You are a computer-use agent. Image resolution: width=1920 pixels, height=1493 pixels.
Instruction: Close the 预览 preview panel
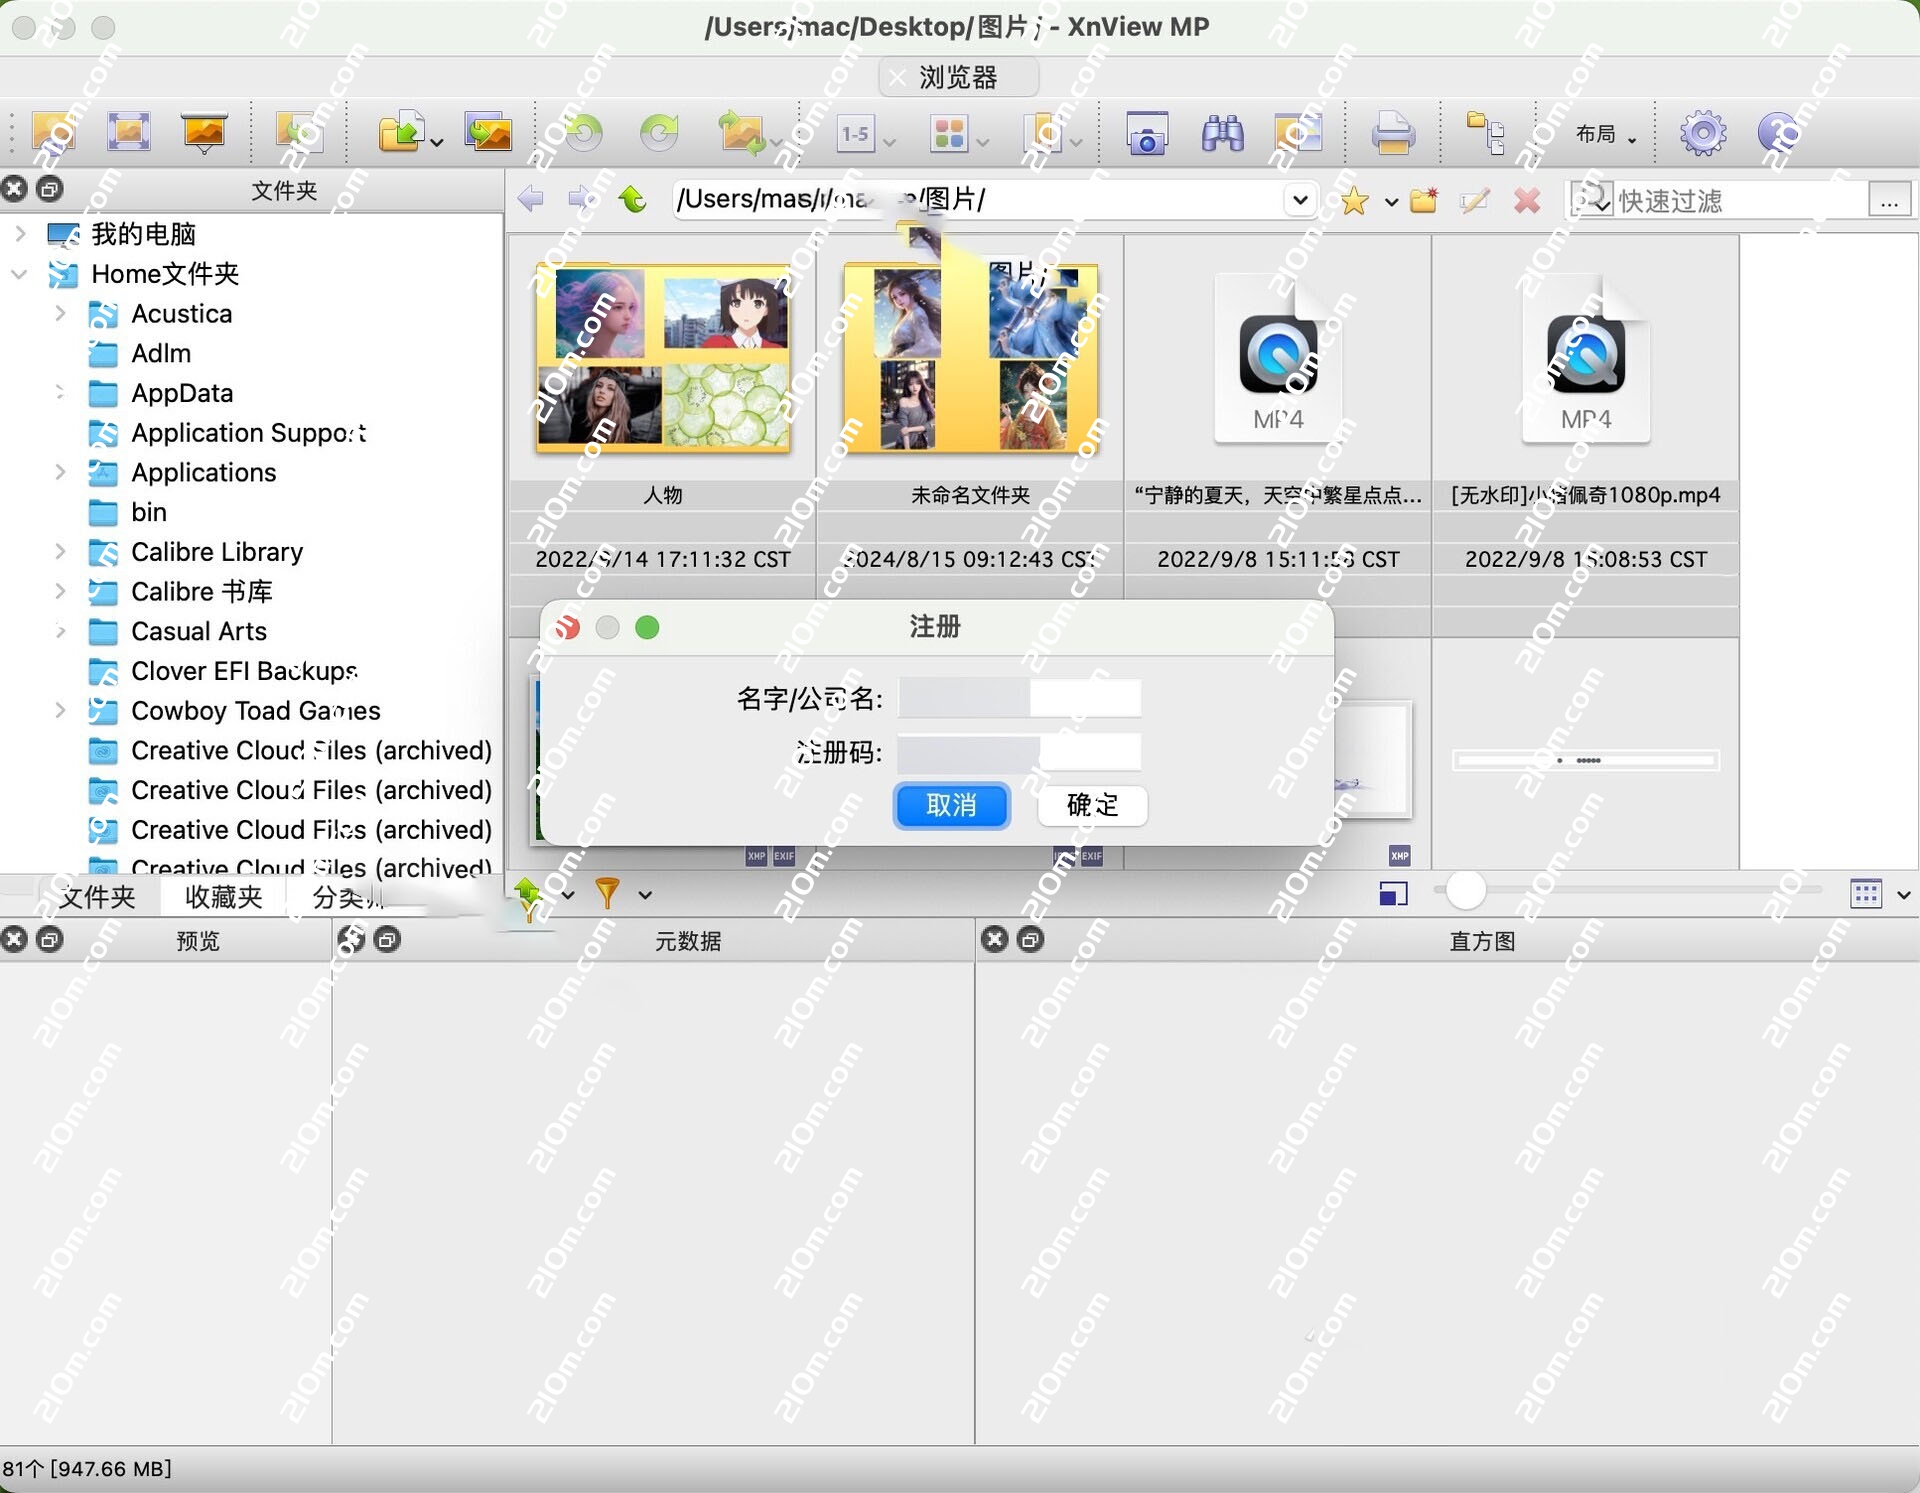[x=14, y=939]
